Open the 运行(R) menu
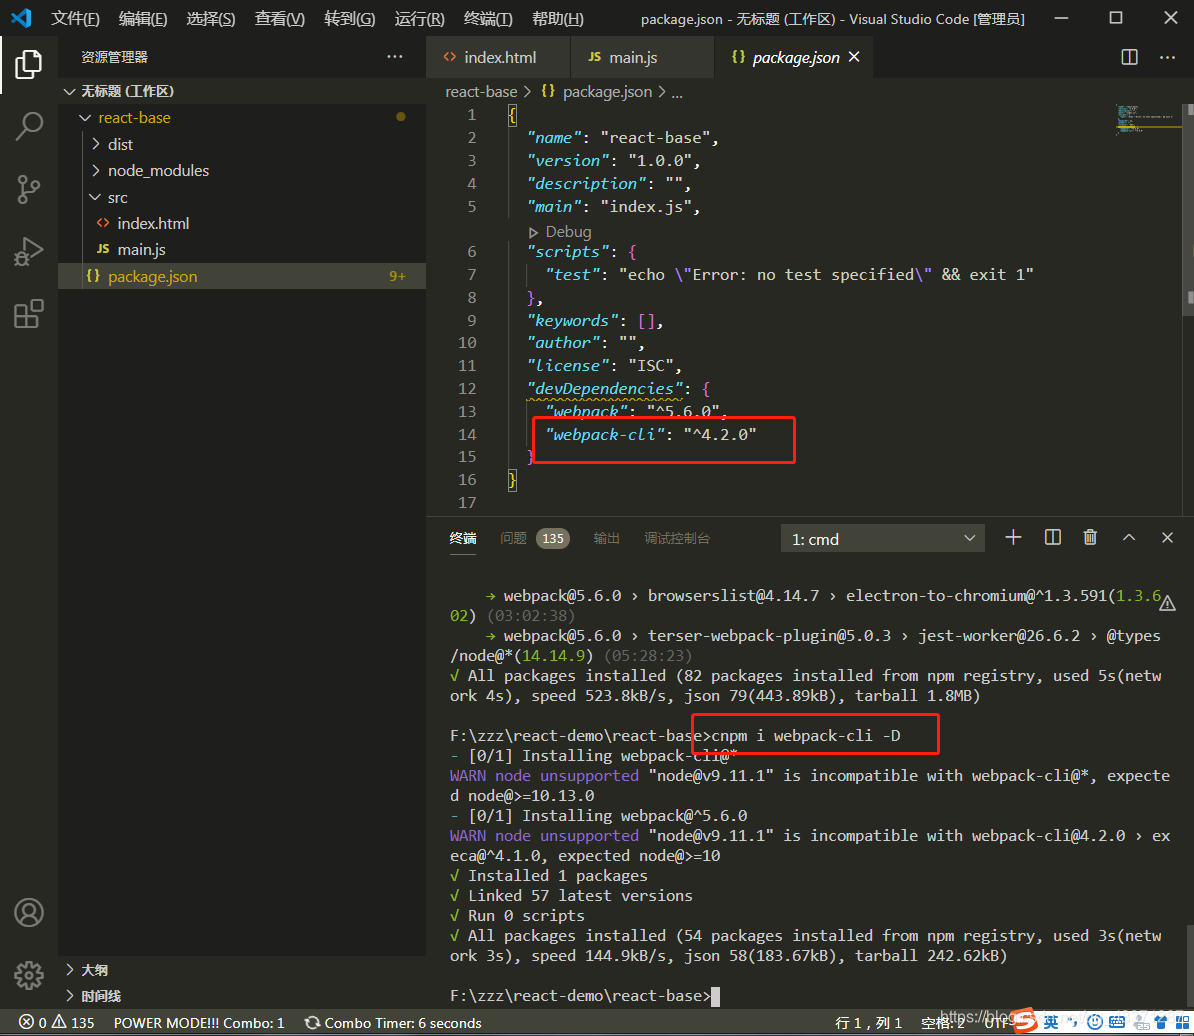This screenshot has height=1036, width=1194. point(420,18)
